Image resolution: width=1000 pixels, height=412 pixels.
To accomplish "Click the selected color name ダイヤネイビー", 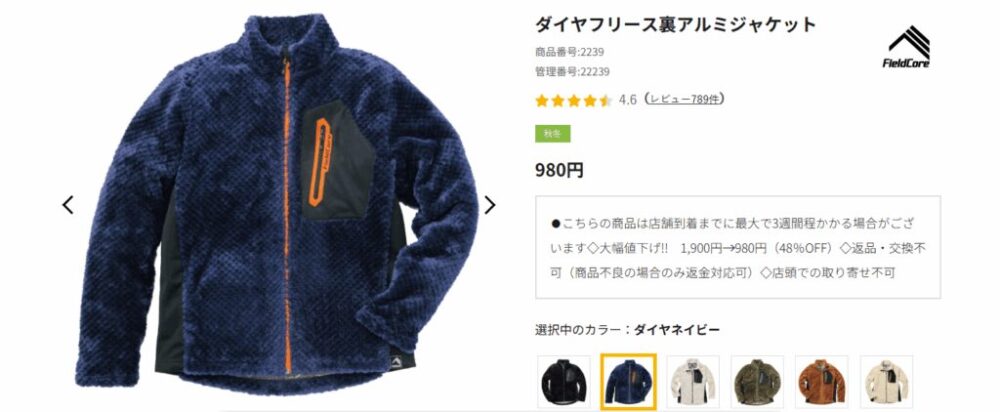I will pyautogui.click(x=677, y=330).
